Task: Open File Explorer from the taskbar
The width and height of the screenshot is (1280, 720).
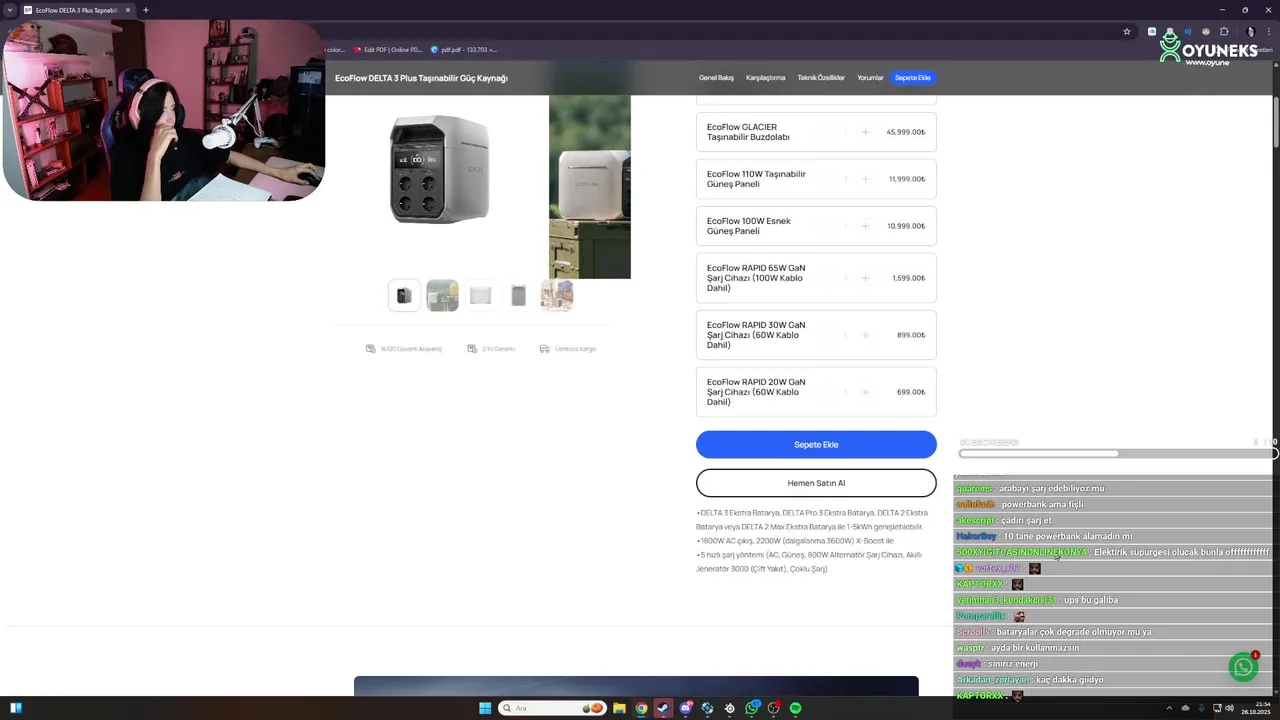Action: [x=619, y=708]
